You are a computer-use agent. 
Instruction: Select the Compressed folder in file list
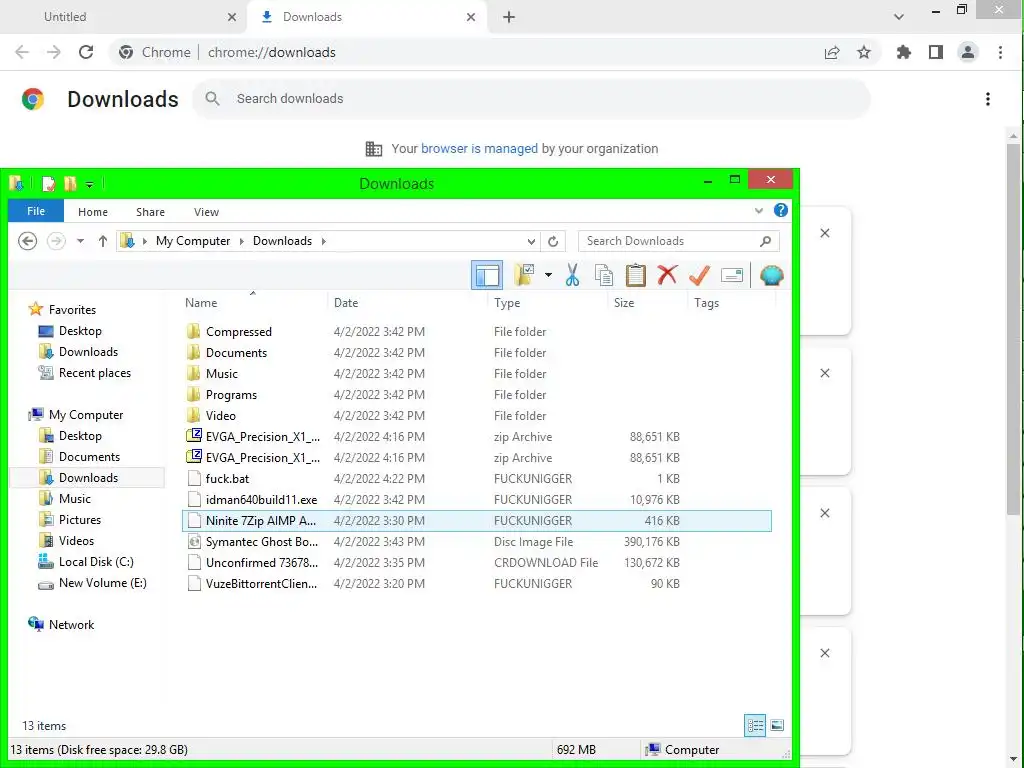[477, 332]
